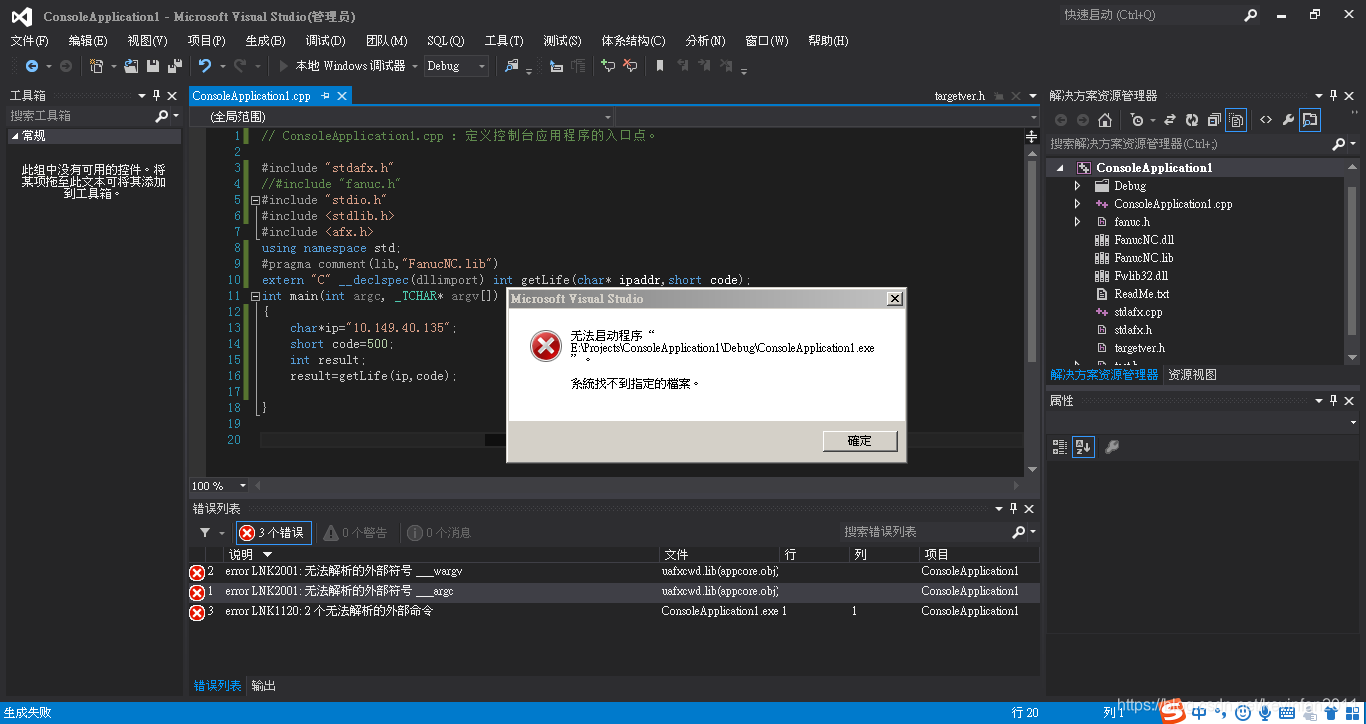The height and width of the screenshot is (724, 1366).
Task: Click Collapse All icon in Solution Explorer
Action: pos(1214,120)
